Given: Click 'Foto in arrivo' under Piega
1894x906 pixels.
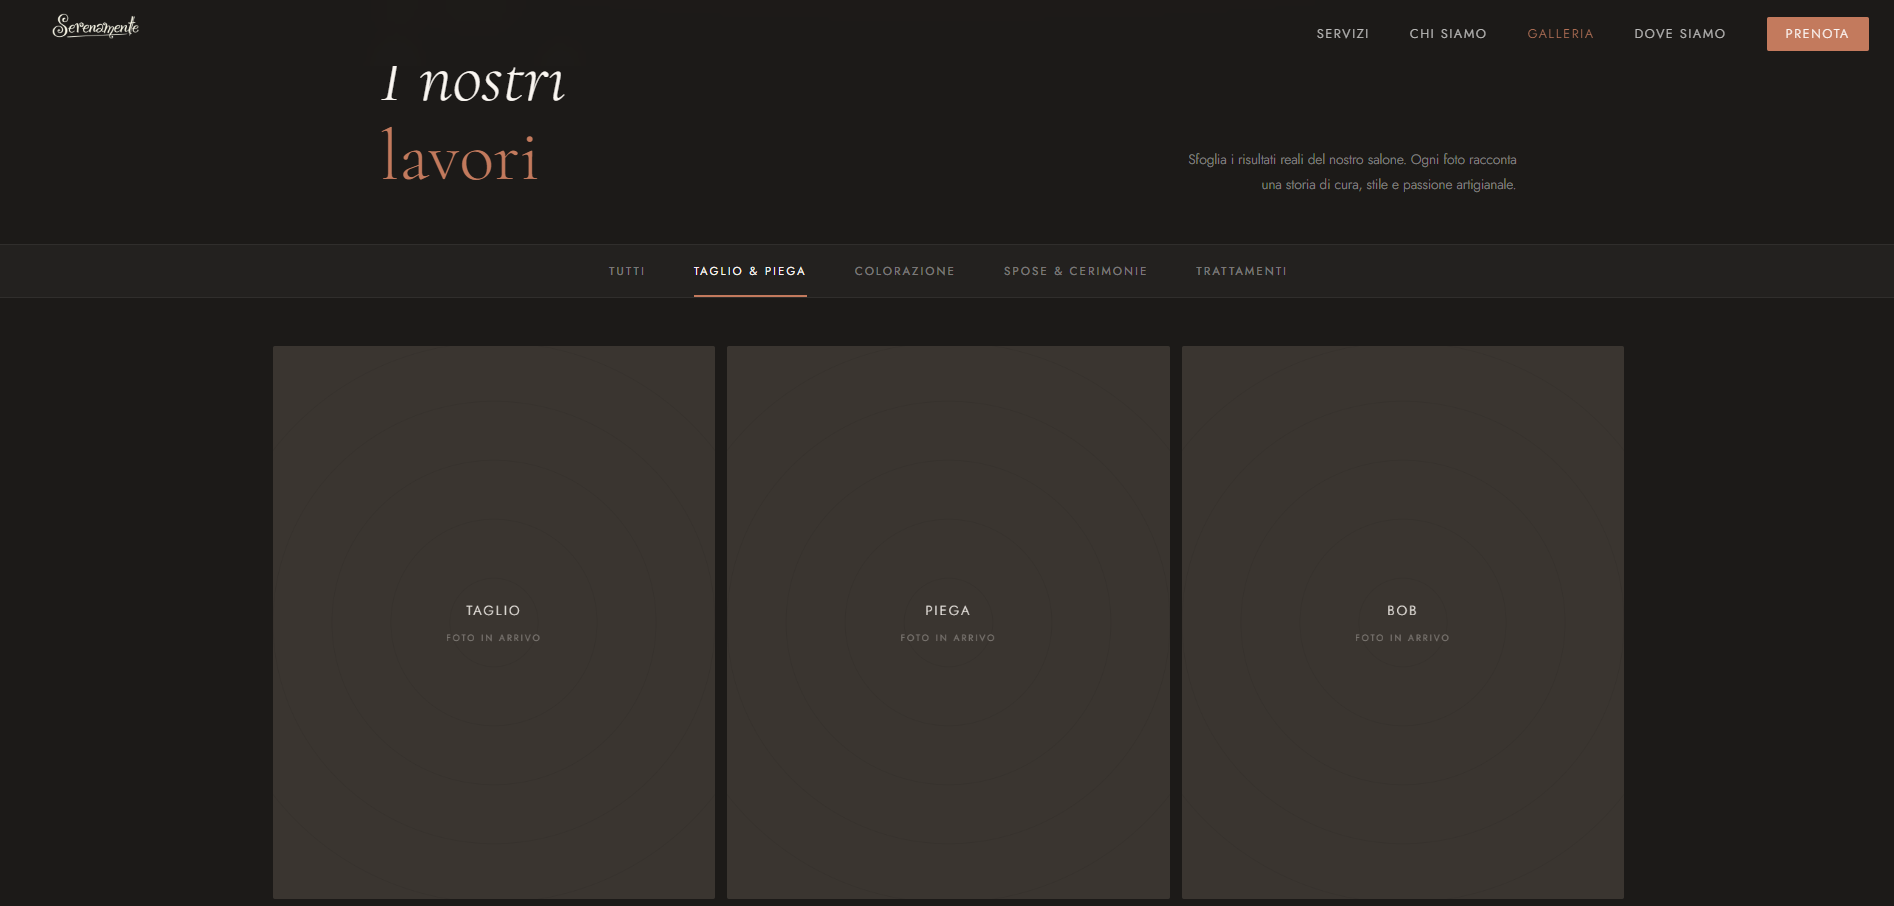Looking at the screenshot, I should pos(947,638).
